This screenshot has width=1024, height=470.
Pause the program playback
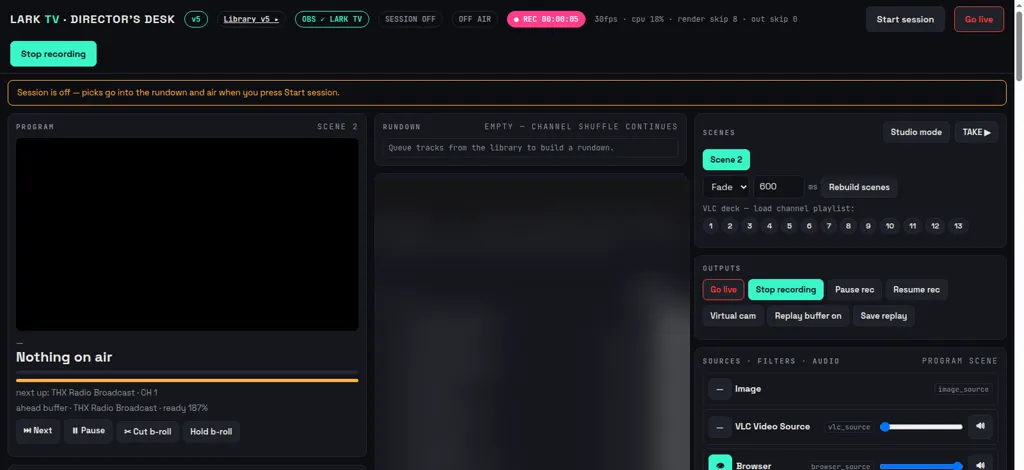tap(88, 431)
